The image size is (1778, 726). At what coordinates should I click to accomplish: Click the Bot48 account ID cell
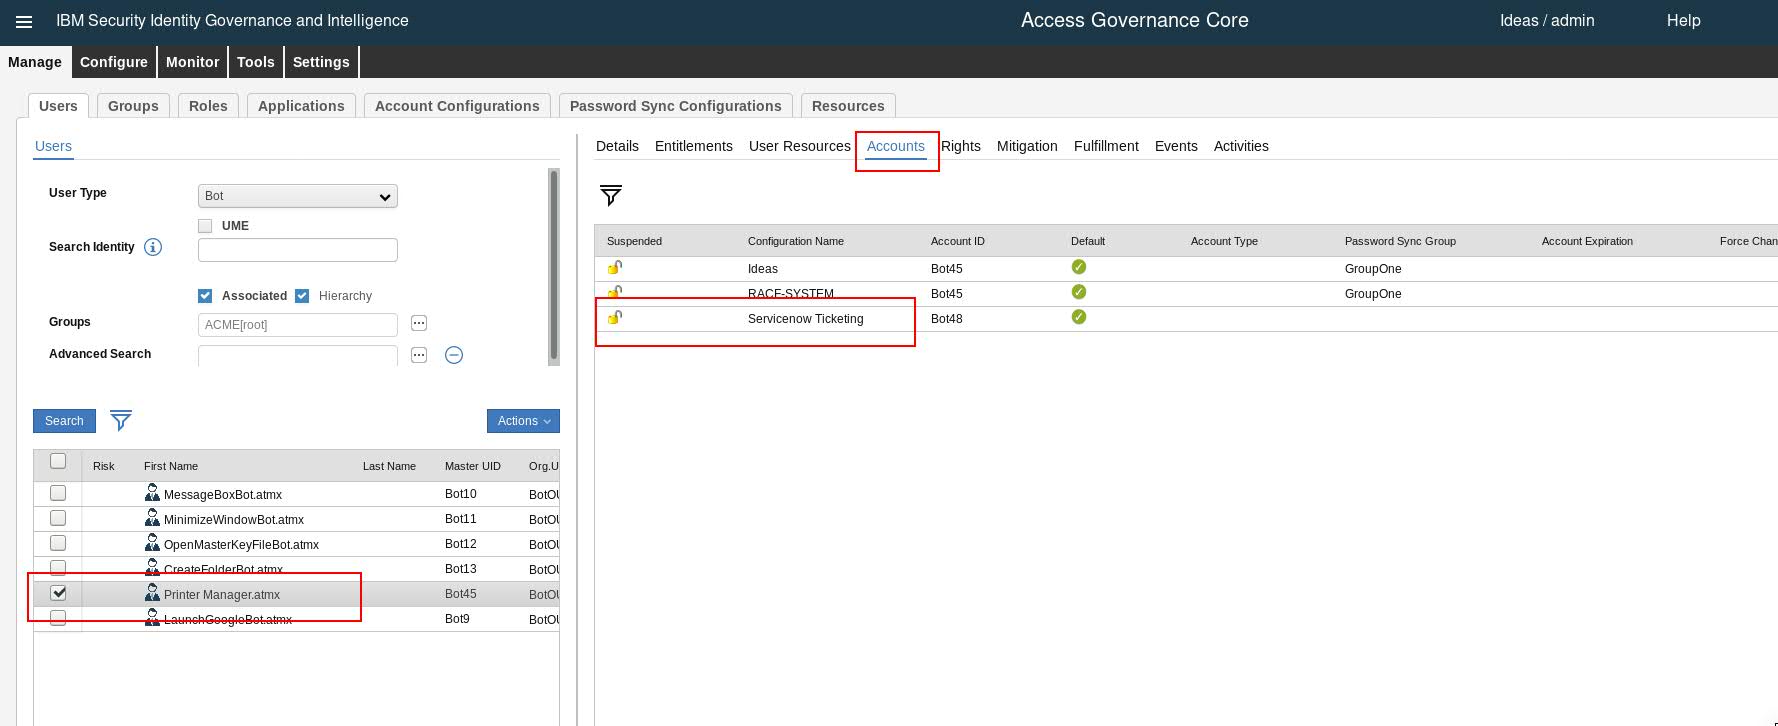[x=947, y=319]
